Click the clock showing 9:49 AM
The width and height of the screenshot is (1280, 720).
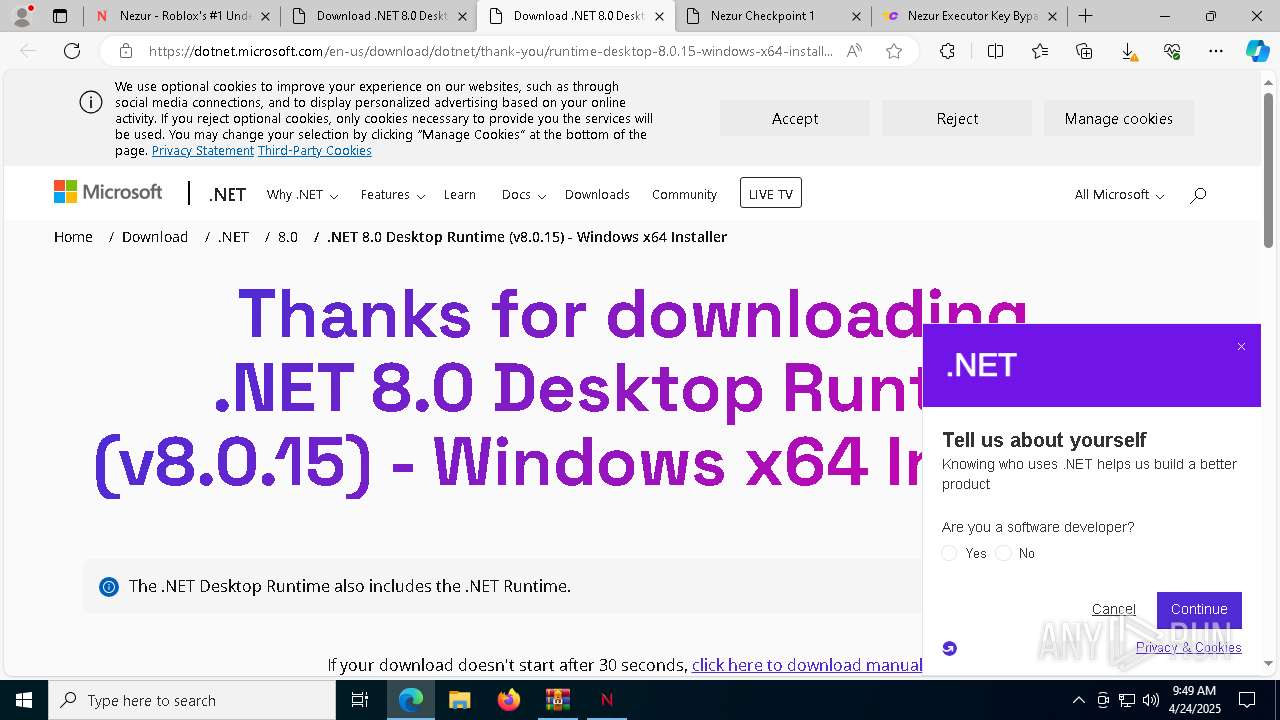[x=1193, y=691]
